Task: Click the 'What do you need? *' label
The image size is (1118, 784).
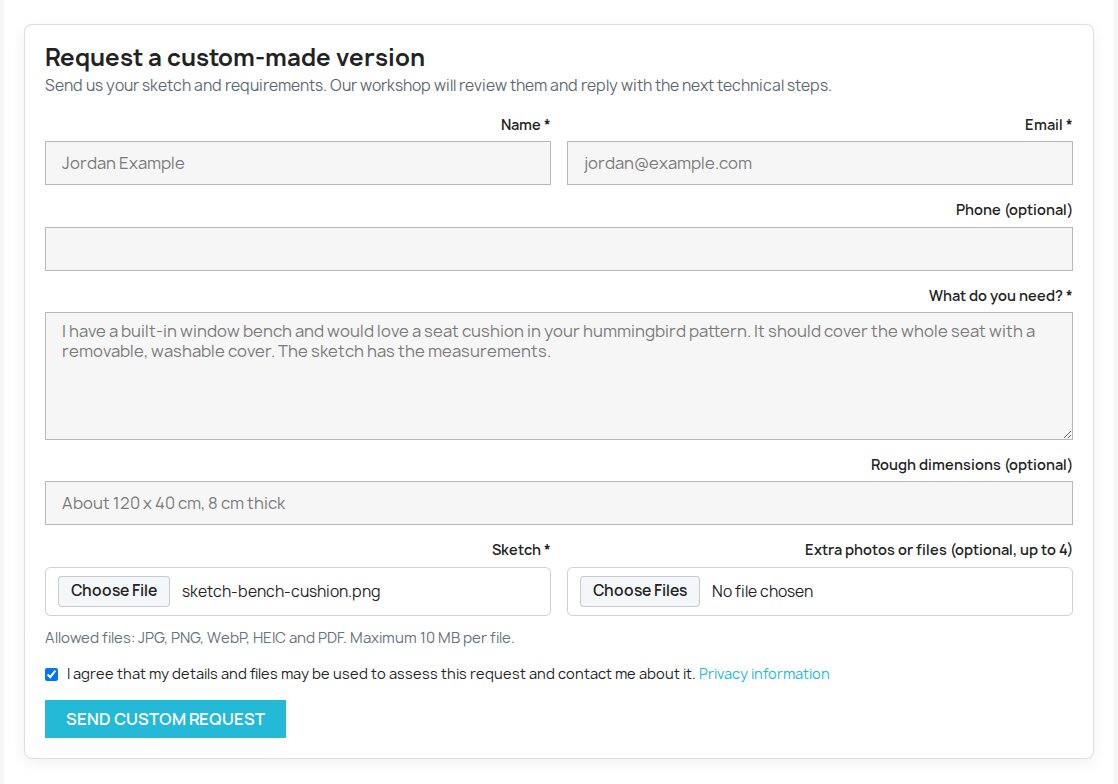Action: point(1000,296)
